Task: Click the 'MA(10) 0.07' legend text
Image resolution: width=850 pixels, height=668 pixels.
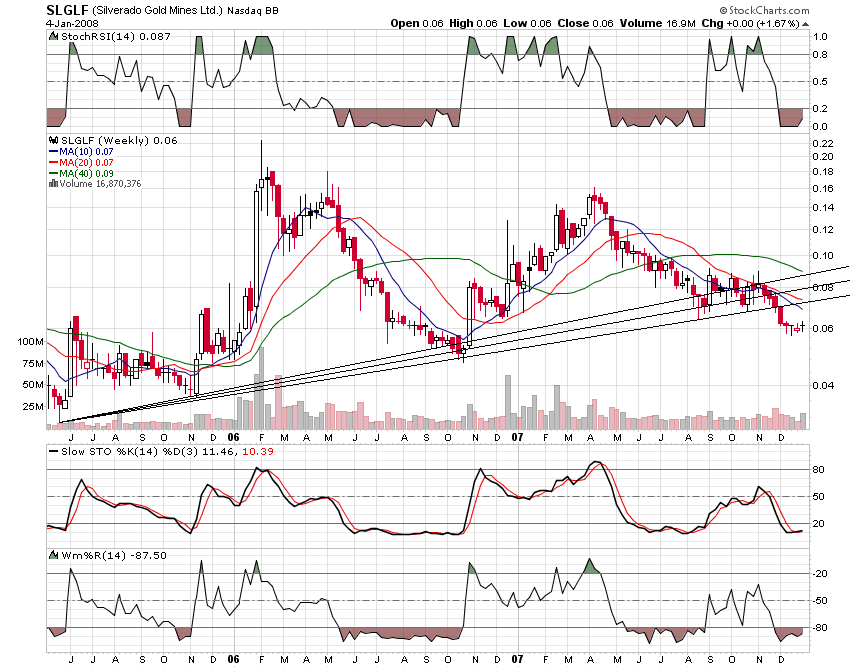Action: pos(86,152)
